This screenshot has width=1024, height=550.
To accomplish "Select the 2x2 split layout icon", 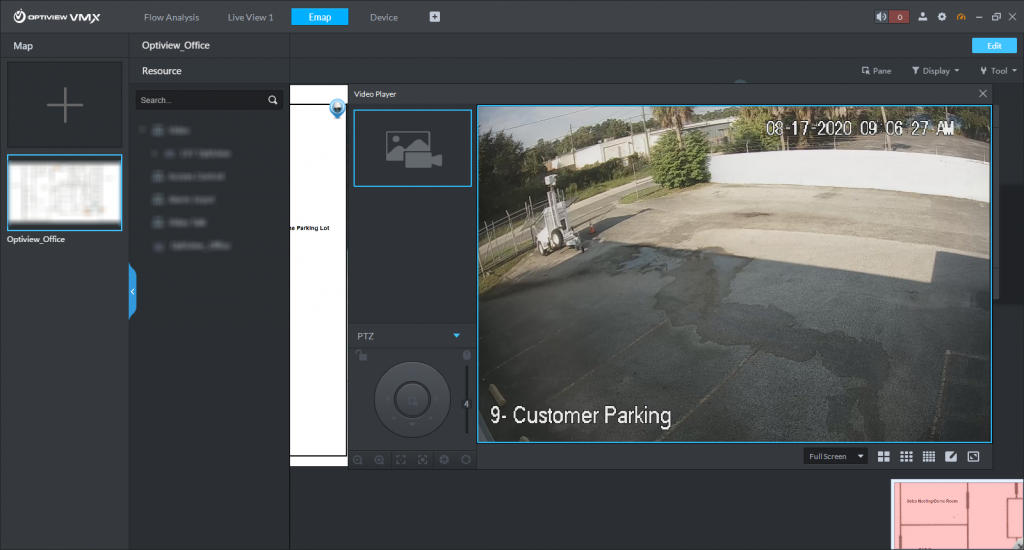I will tap(884, 457).
